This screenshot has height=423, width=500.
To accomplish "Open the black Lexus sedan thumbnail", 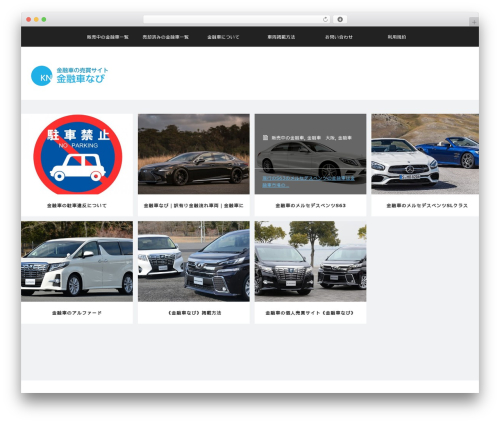I will click(x=194, y=154).
